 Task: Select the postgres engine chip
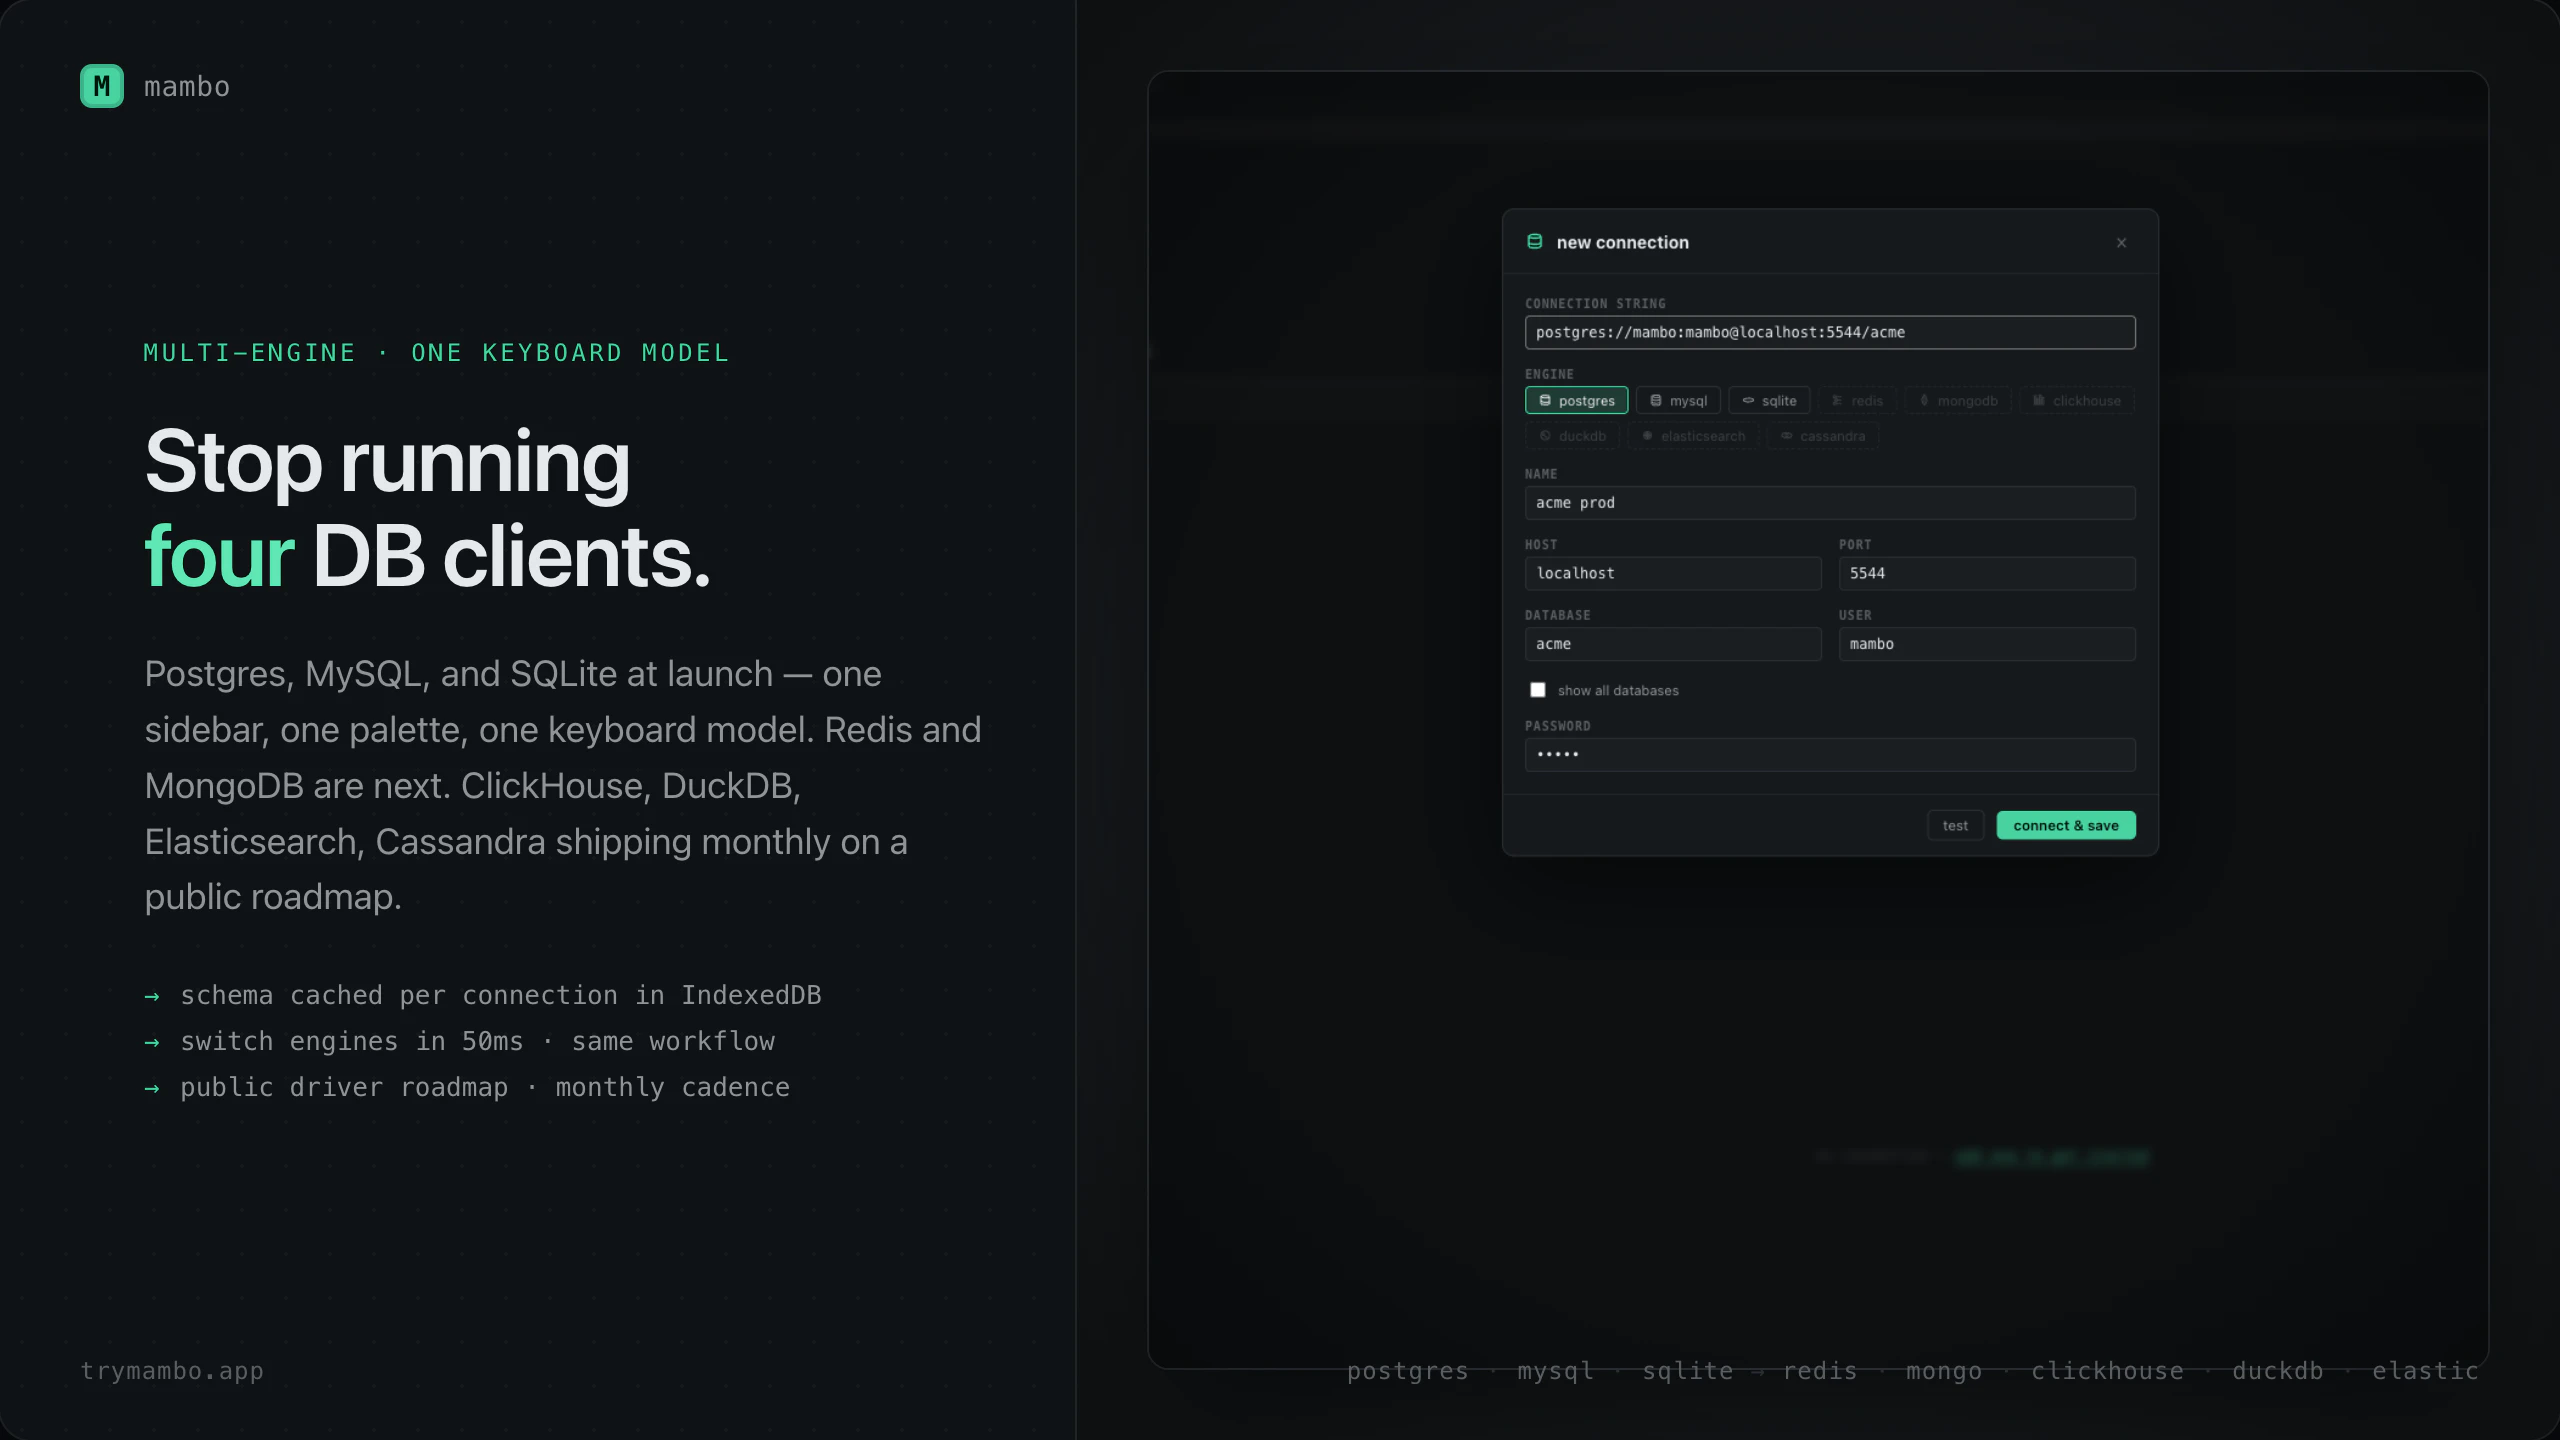[x=1576, y=400]
